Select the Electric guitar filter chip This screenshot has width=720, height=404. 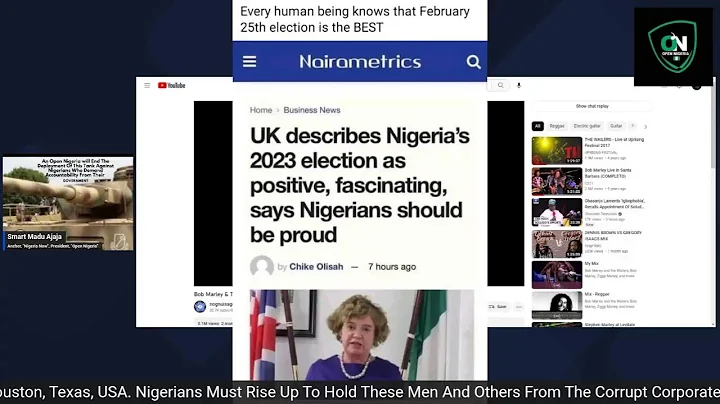click(587, 126)
